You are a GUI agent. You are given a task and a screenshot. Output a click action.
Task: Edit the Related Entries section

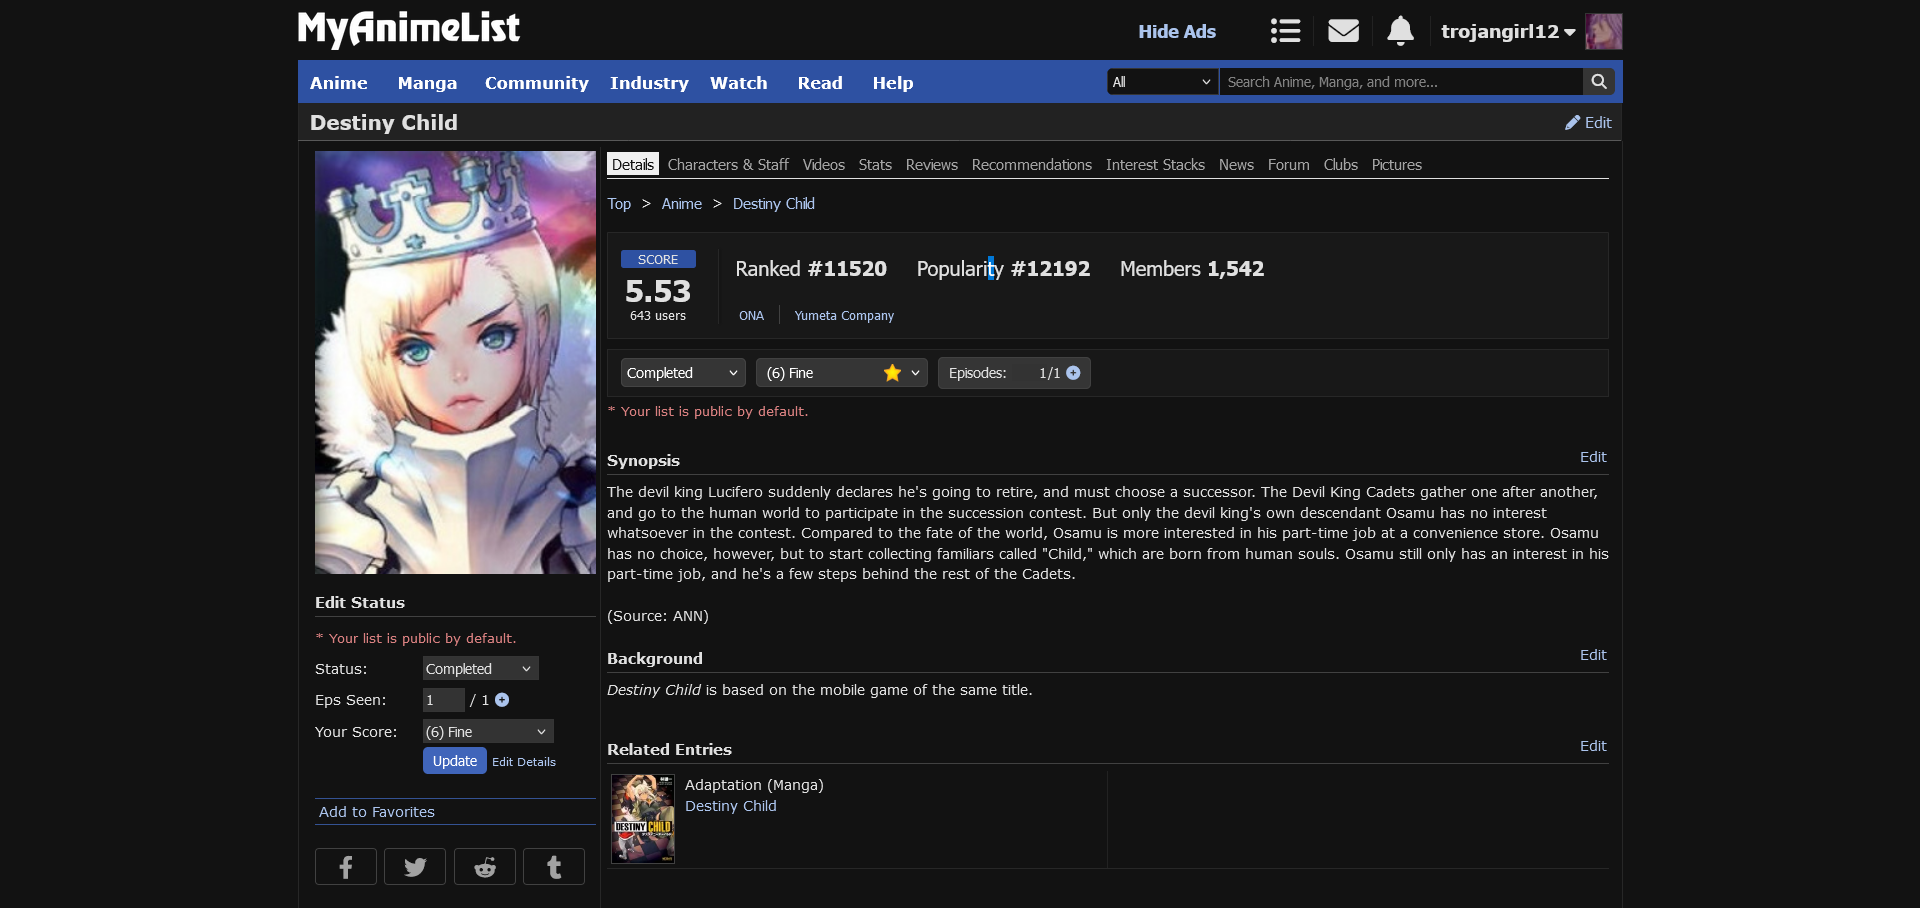[x=1593, y=746]
